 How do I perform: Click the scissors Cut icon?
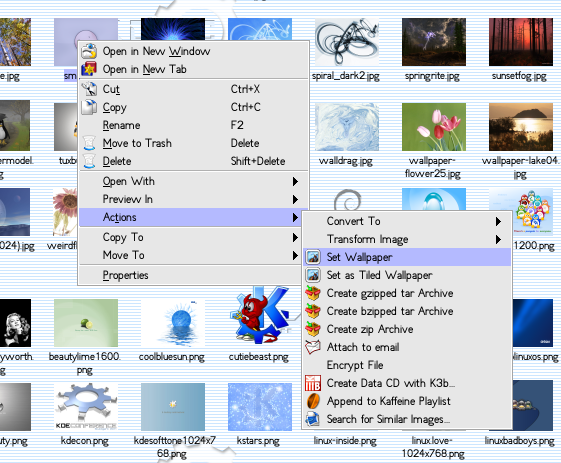pos(89,89)
